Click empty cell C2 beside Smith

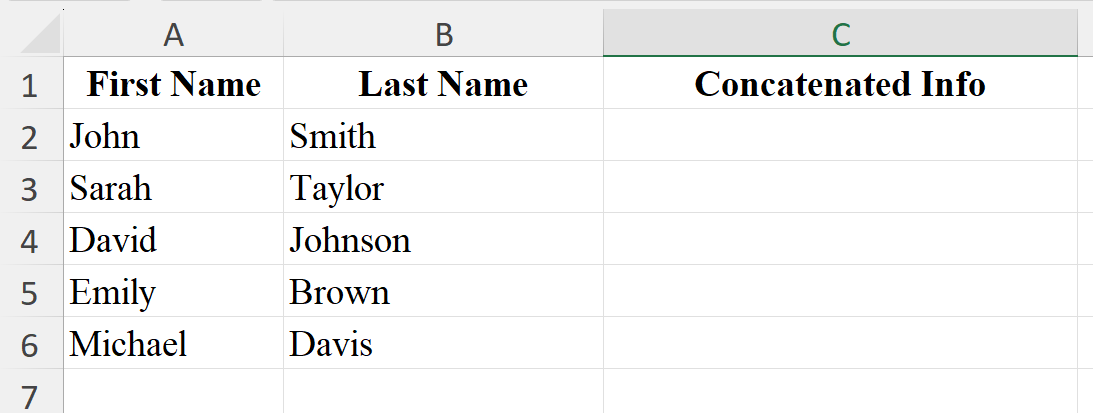840,136
